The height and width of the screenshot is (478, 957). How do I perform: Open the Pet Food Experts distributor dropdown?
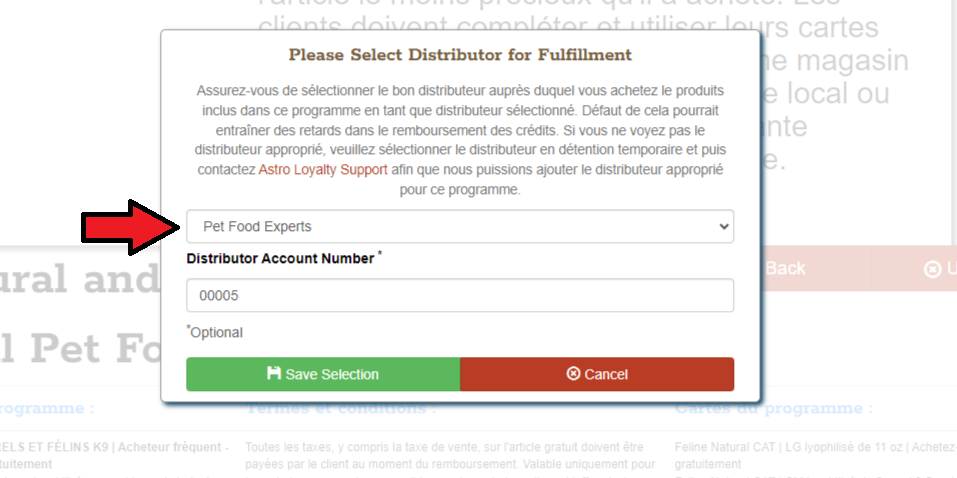[459, 227]
